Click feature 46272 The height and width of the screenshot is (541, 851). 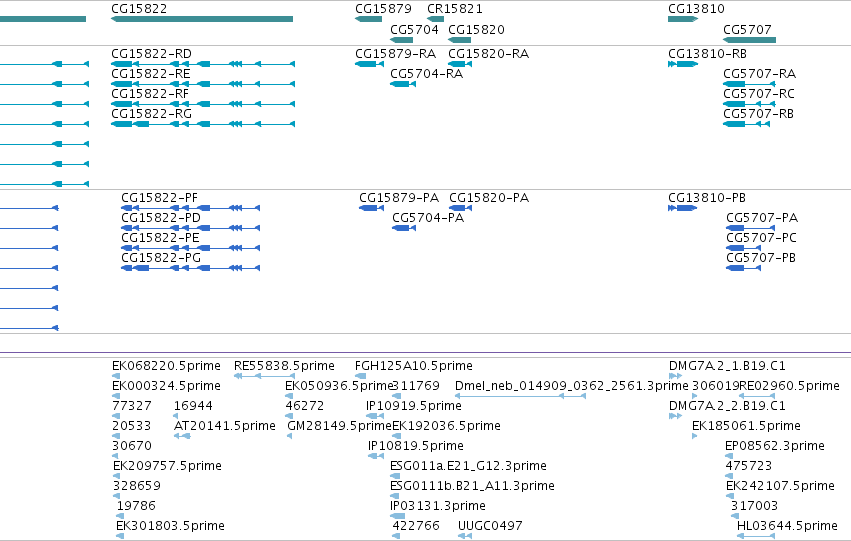[x=289, y=416]
